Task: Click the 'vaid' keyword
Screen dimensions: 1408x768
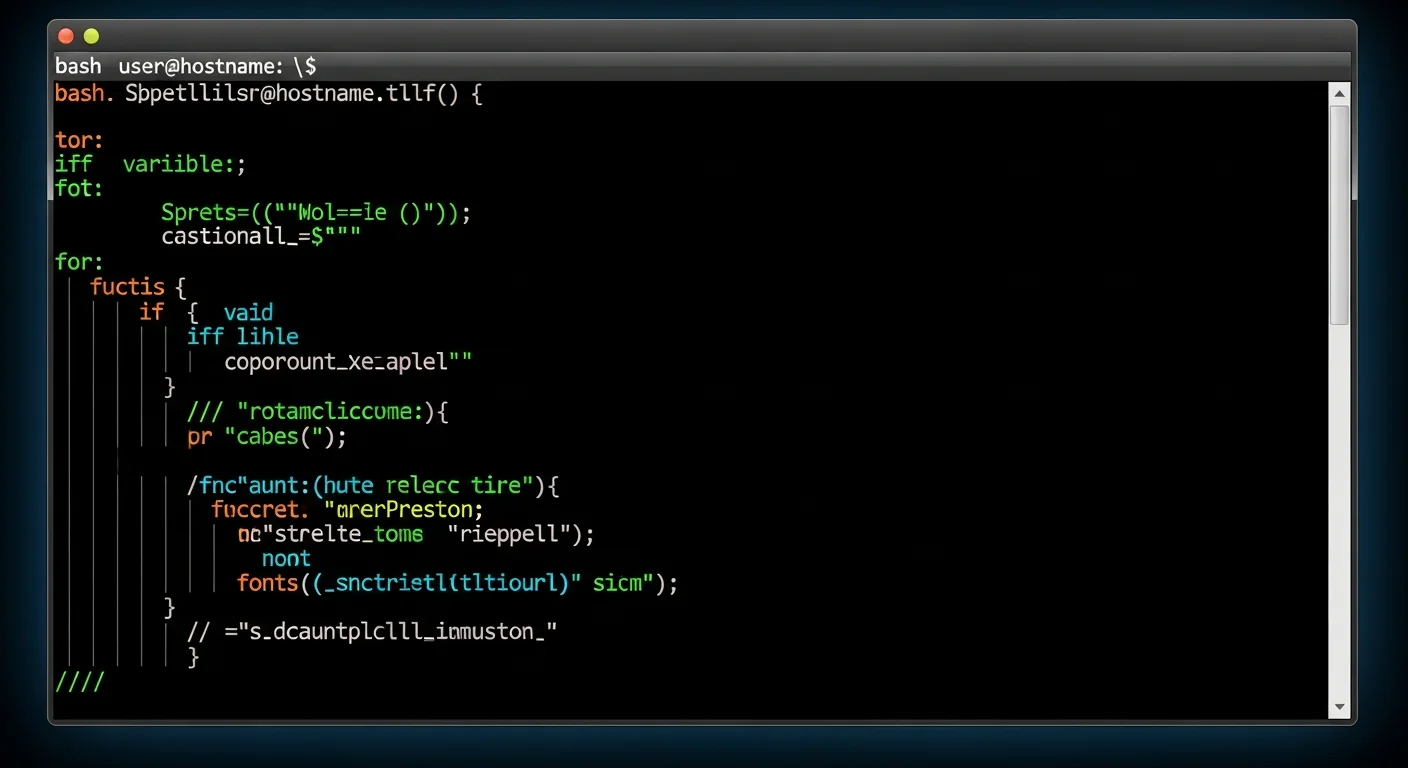Action: [248, 312]
